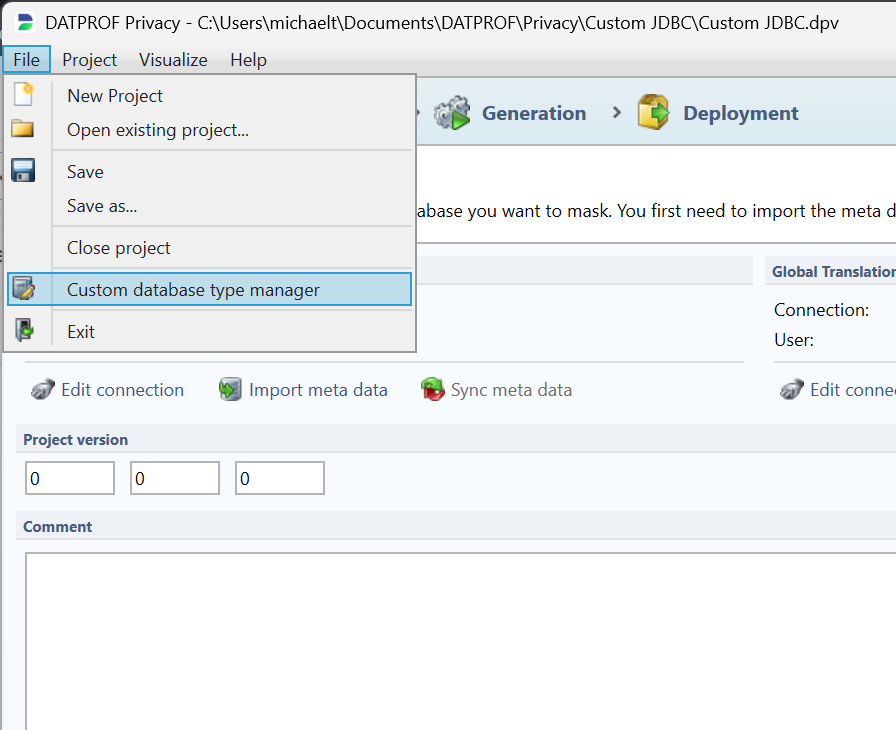Focus the first Project version field
The image size is (896, 730).
tap(70, 478)
